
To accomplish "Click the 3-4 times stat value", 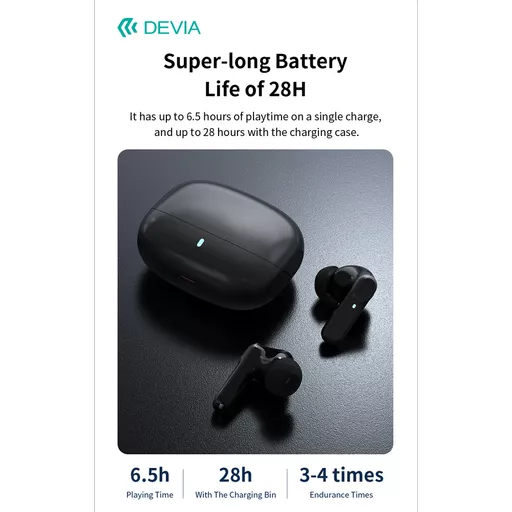I will click(341, 475).
